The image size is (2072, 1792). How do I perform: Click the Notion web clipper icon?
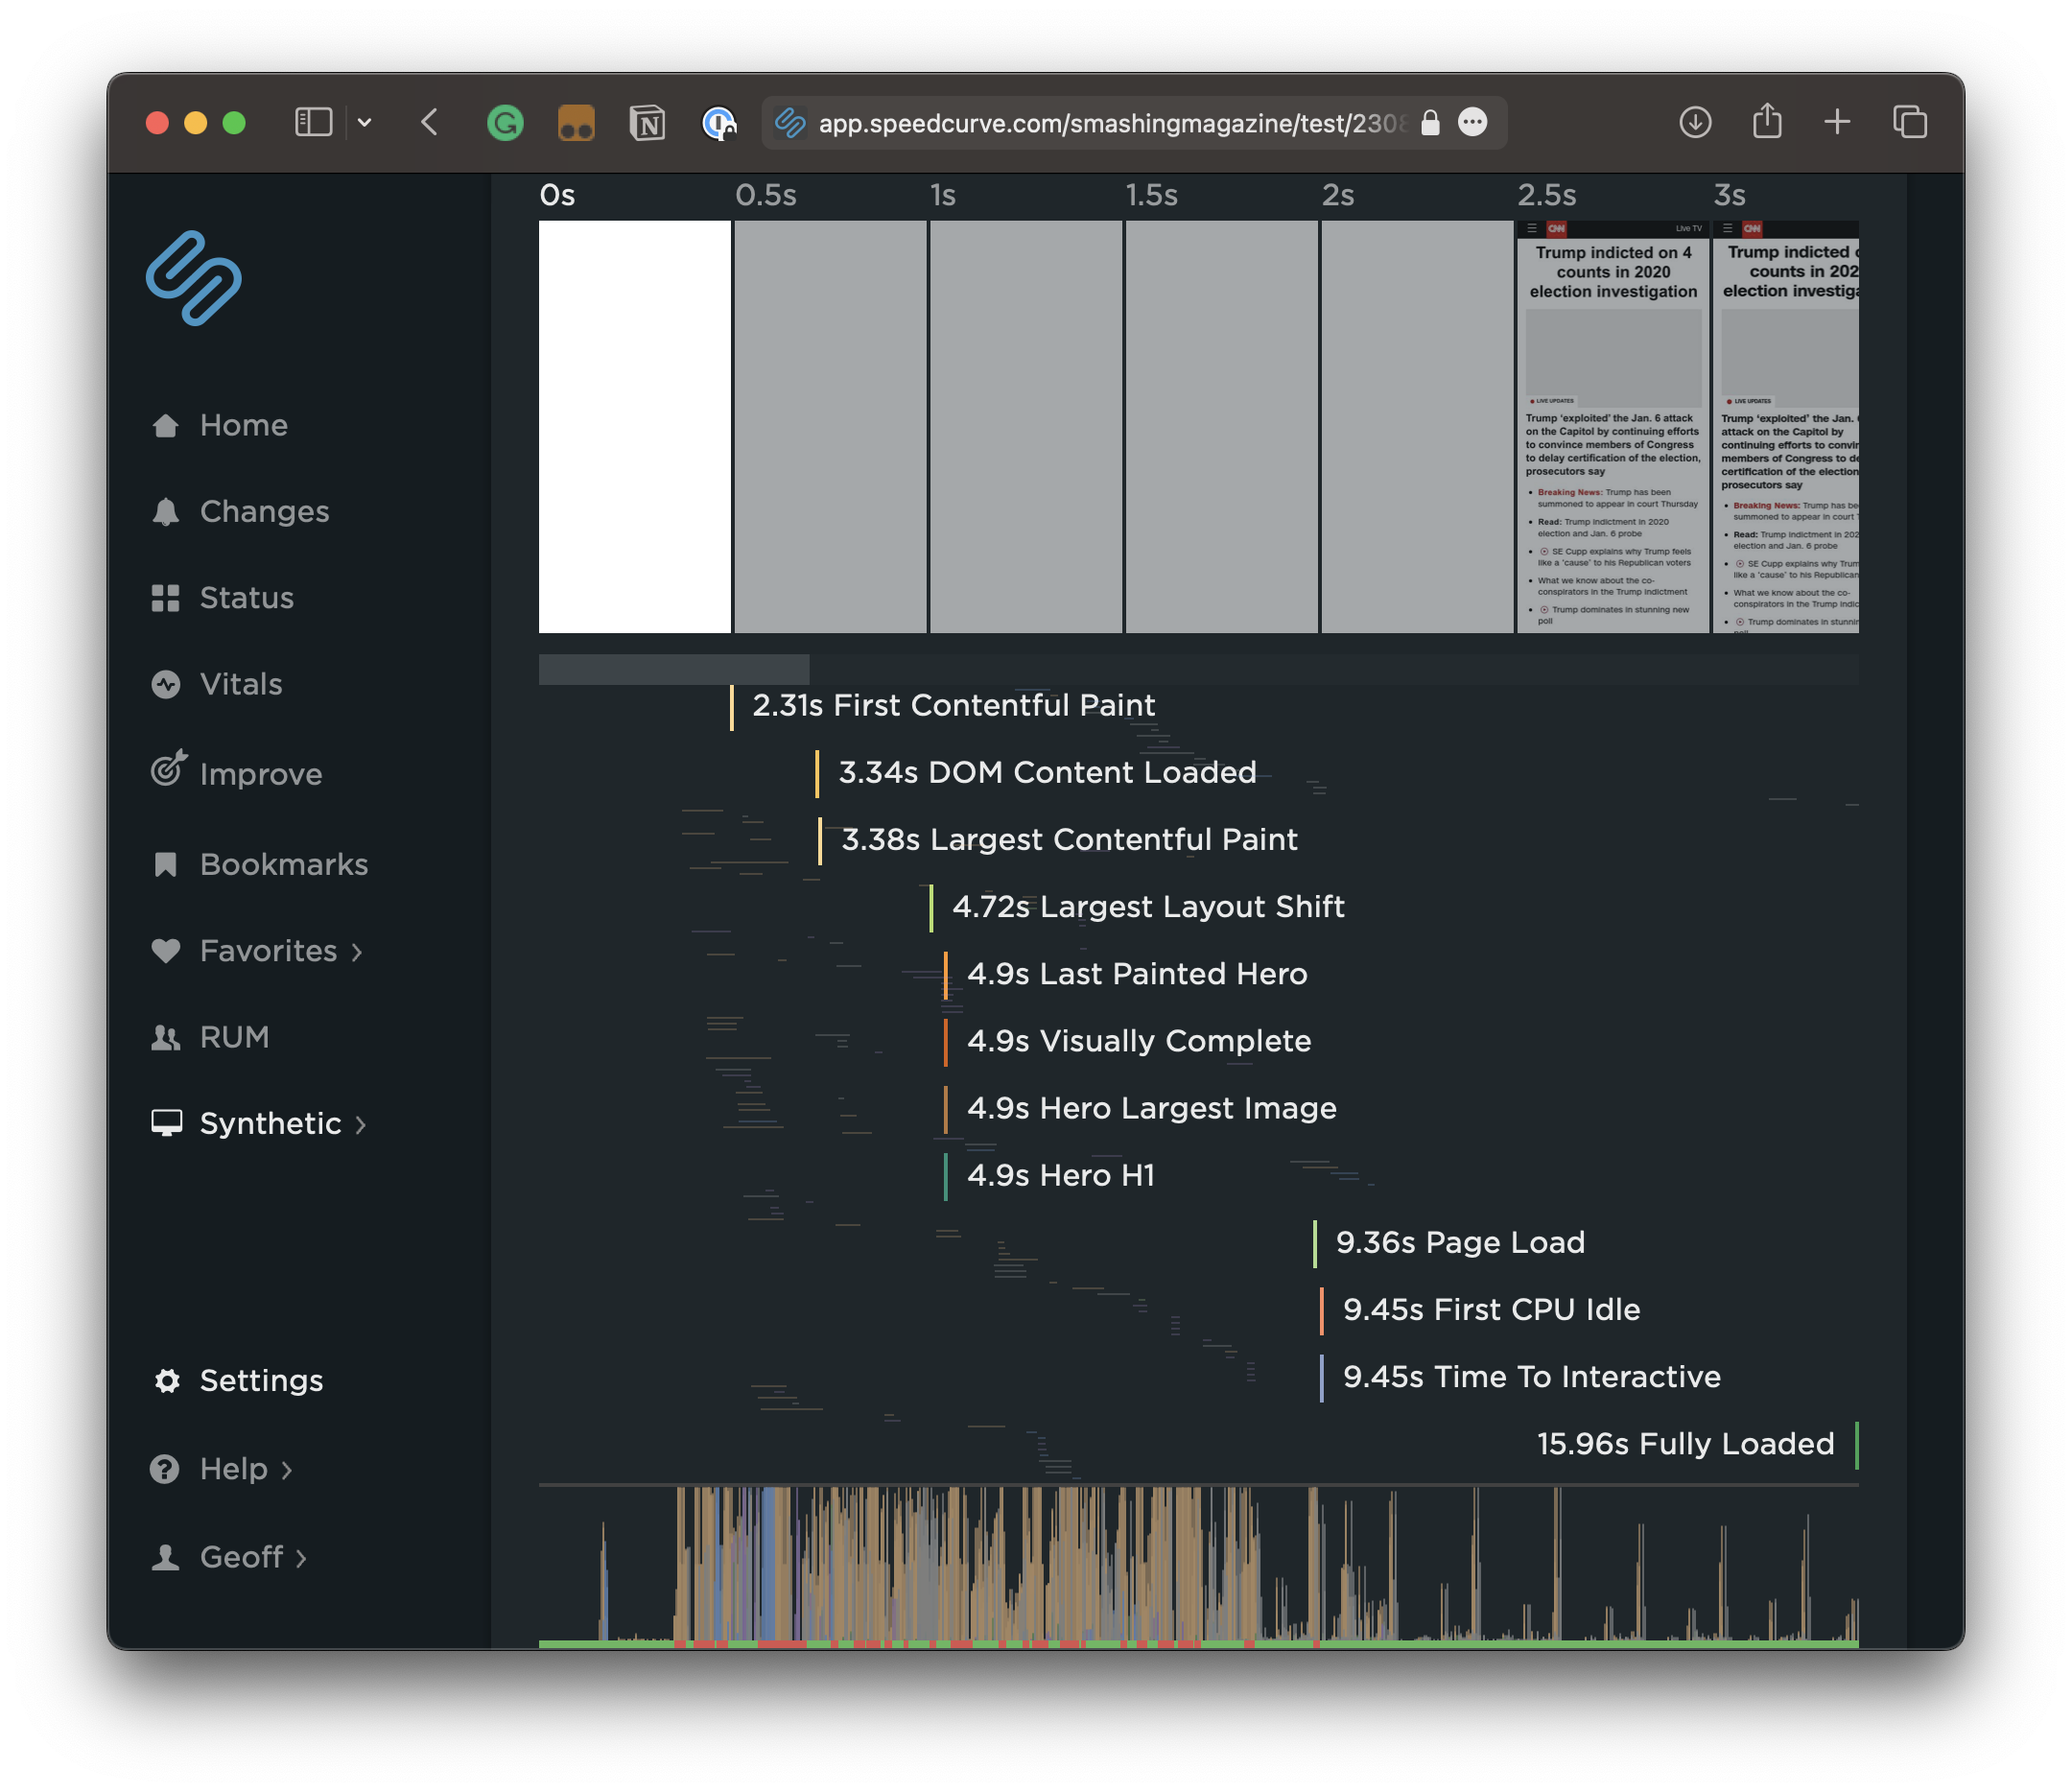tap(647, 123)
